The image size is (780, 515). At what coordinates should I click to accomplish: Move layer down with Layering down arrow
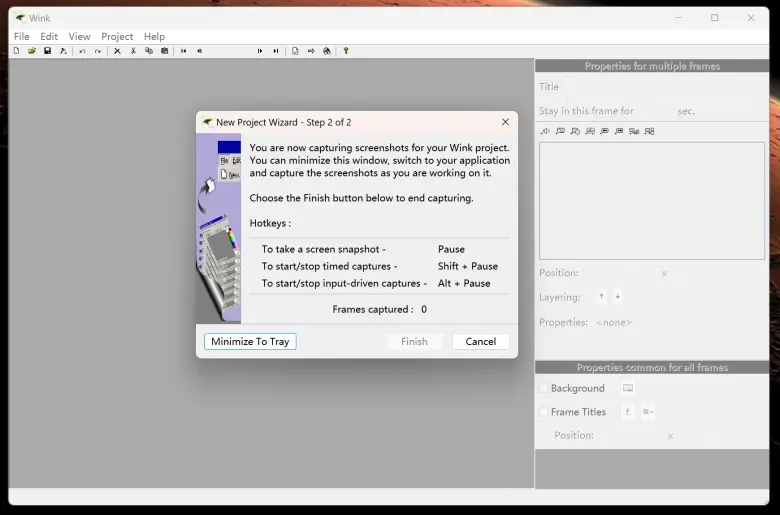pos(617,297)
